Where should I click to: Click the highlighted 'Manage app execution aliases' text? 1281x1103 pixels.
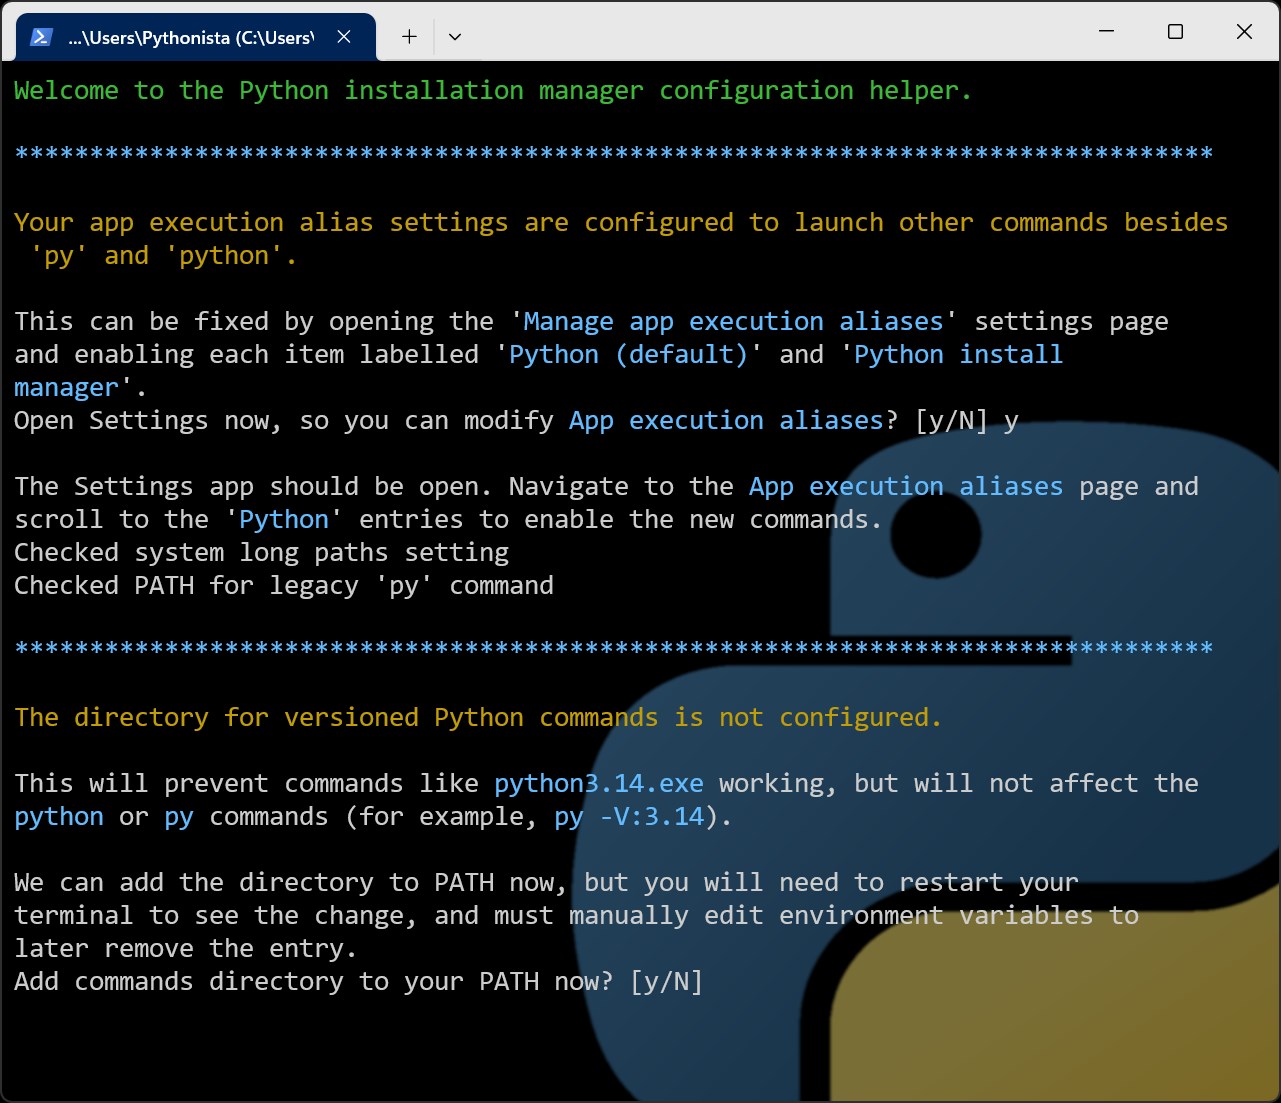727,321
